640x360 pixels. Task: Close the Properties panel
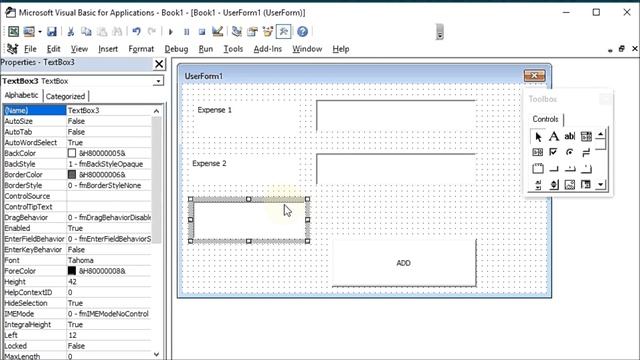coord(159,64)
